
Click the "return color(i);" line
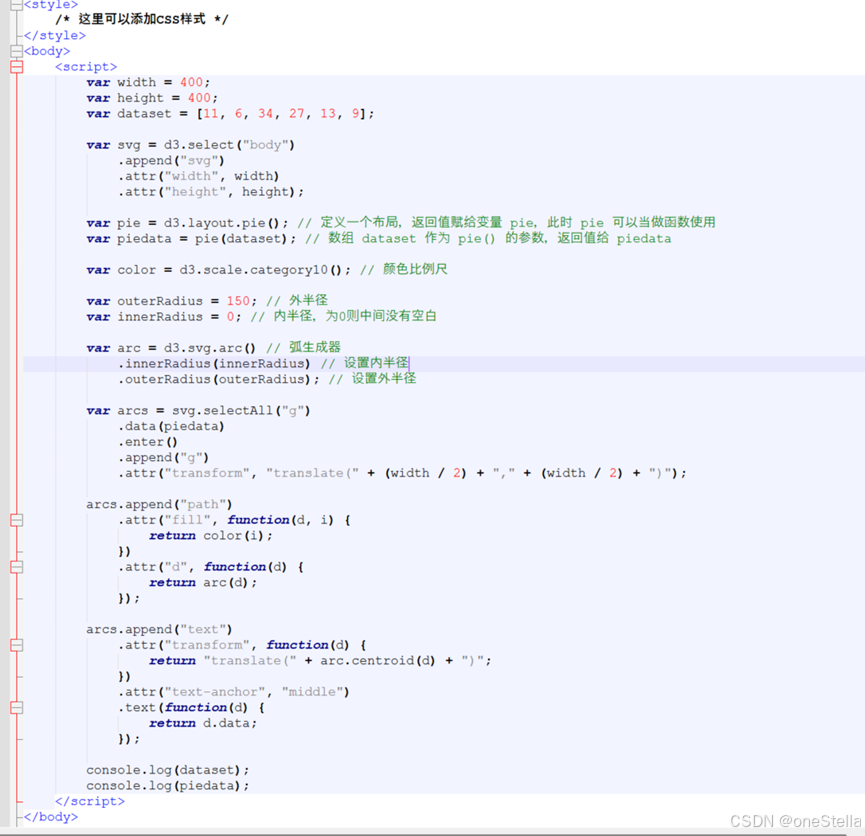click(211, 536)
